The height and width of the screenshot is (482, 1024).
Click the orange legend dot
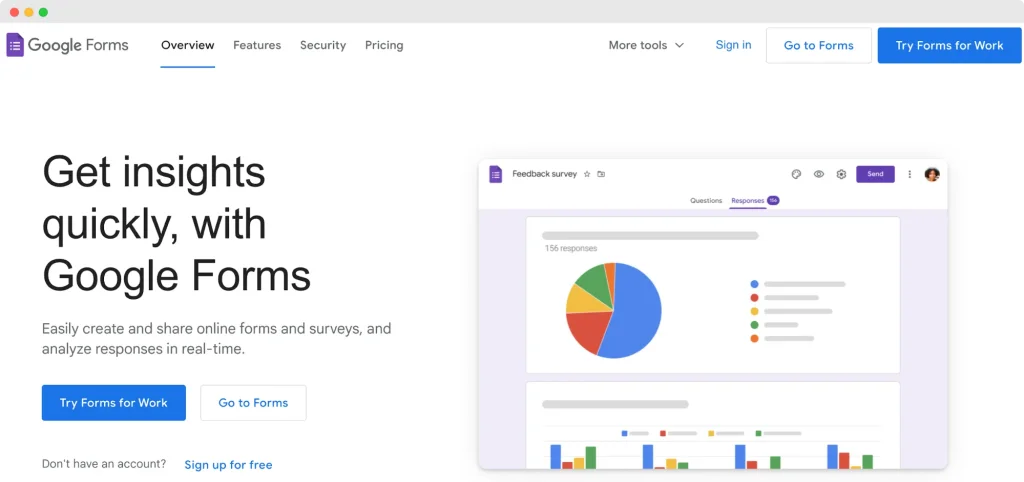click(754, 338)
